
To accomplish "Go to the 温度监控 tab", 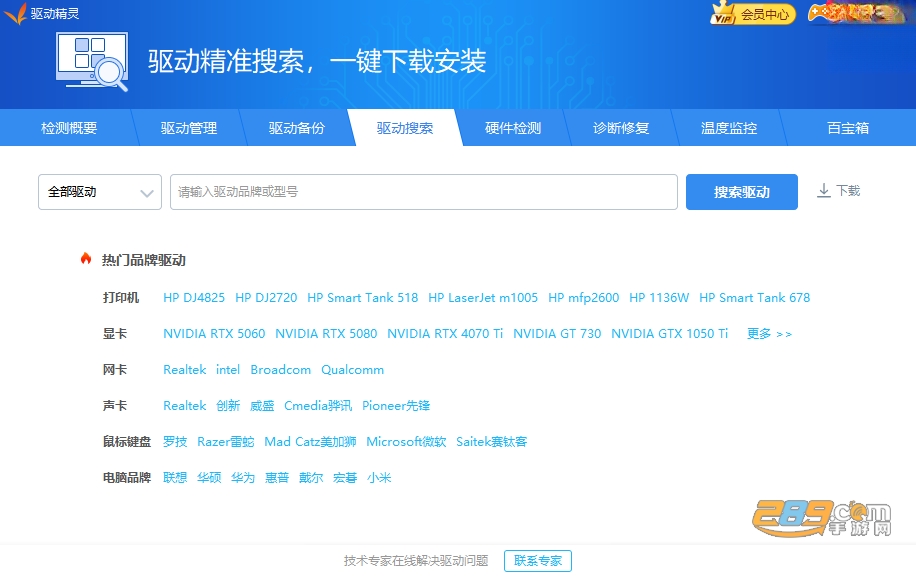I will point(729,128).
